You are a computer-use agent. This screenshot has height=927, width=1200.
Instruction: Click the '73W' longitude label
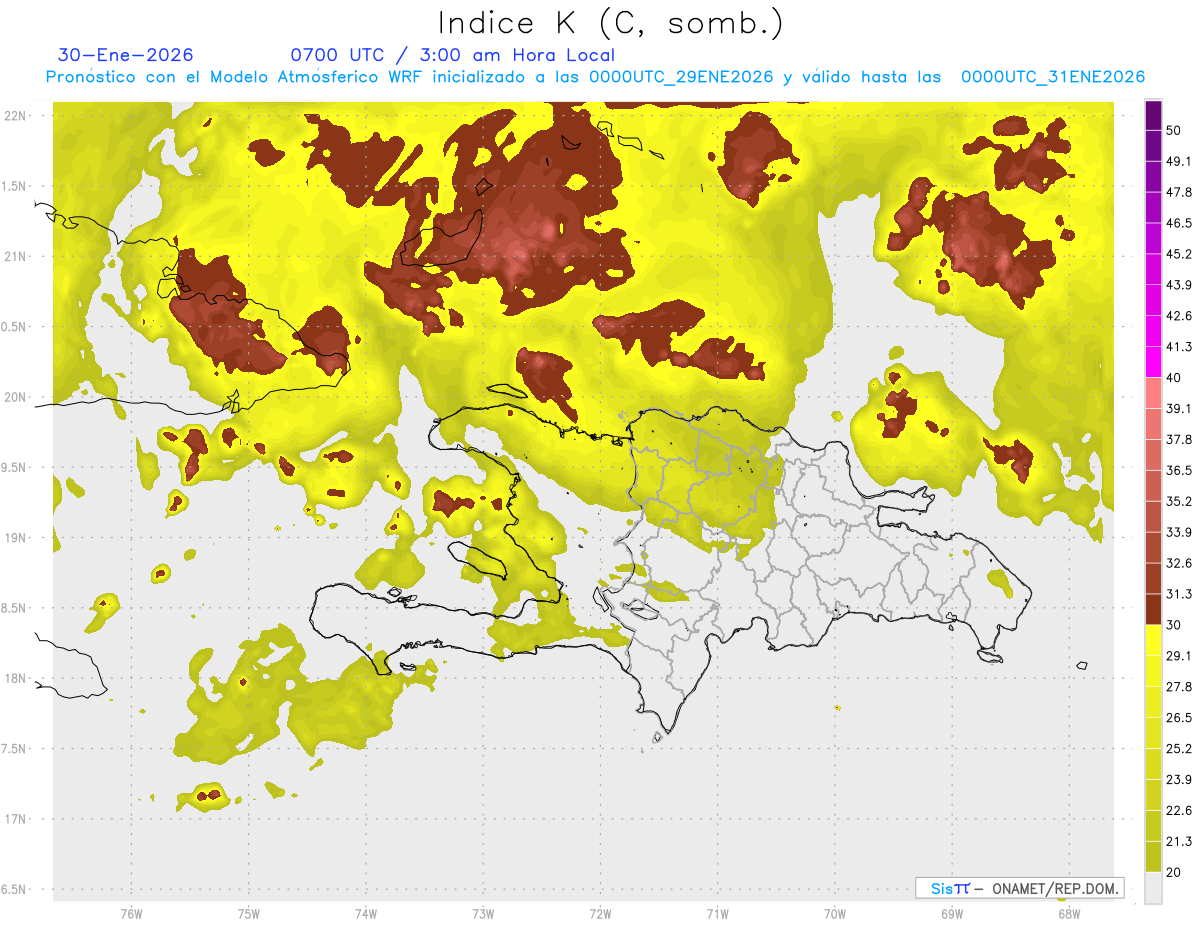483,913
